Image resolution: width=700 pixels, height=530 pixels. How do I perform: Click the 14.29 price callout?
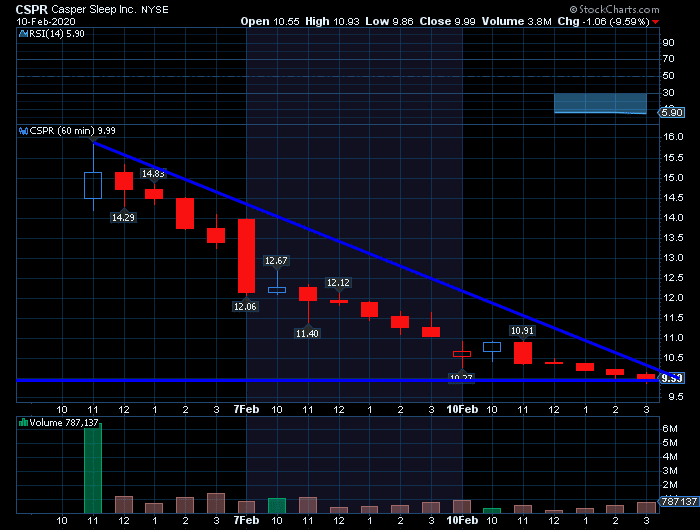123,217
